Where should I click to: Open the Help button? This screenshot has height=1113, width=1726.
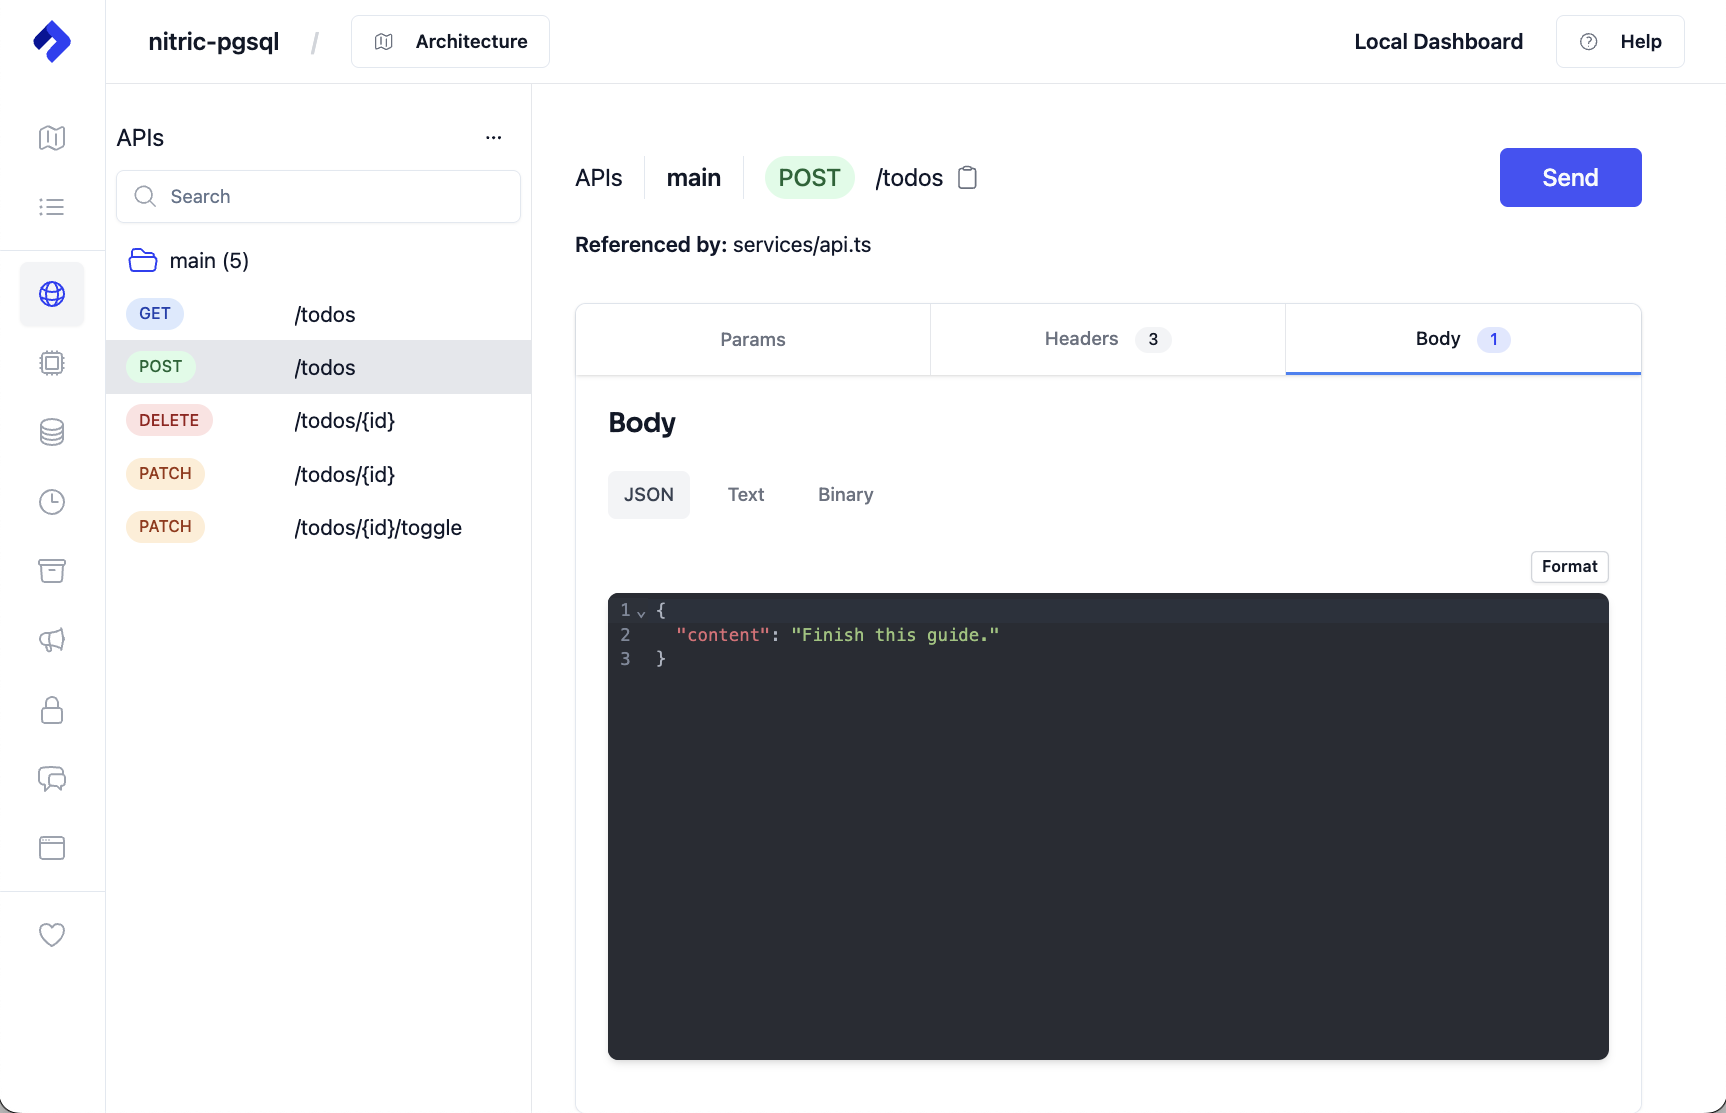pos(1620,42)
